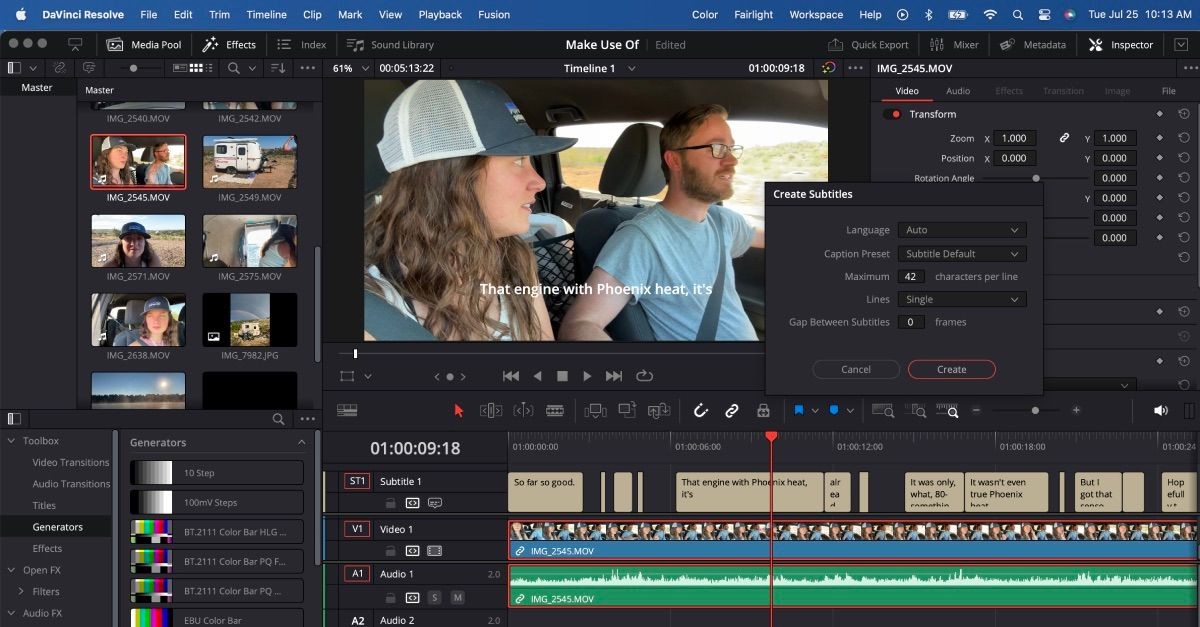This screenshot has height=627, width=1200.
Task: Click Create in Create Subtitles dialog
Action: [x=952, y=369]
